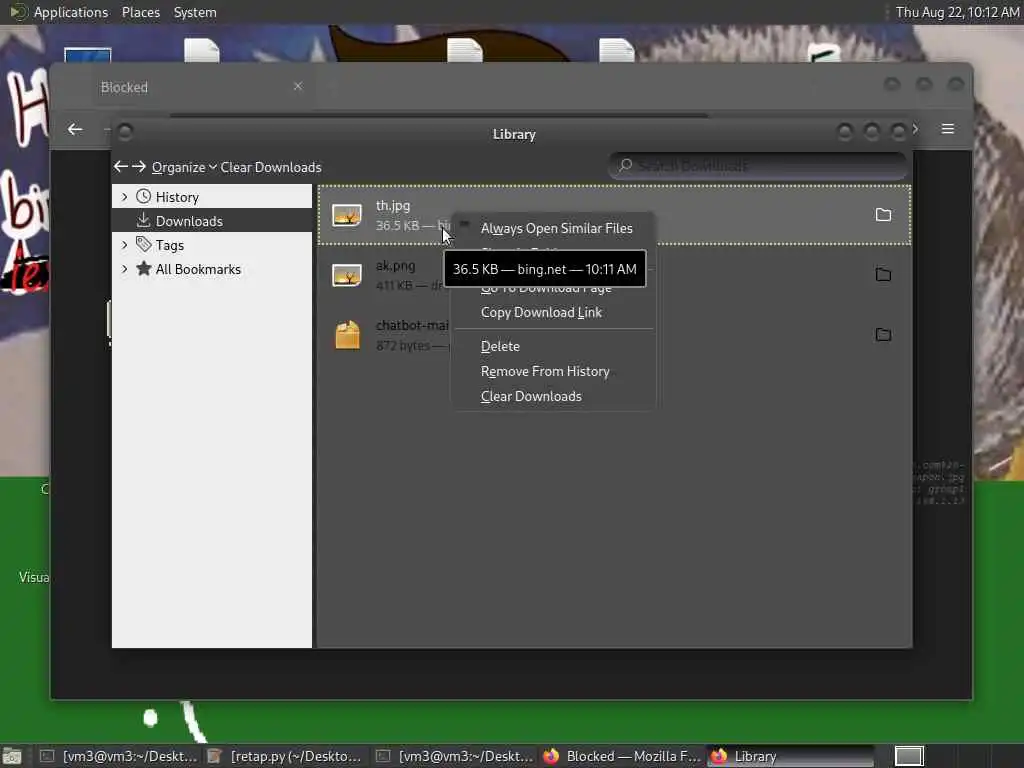The width and height of the screenshot is (1024, 768).
Task: Select the ak.png file name
Action: (395, 265)
